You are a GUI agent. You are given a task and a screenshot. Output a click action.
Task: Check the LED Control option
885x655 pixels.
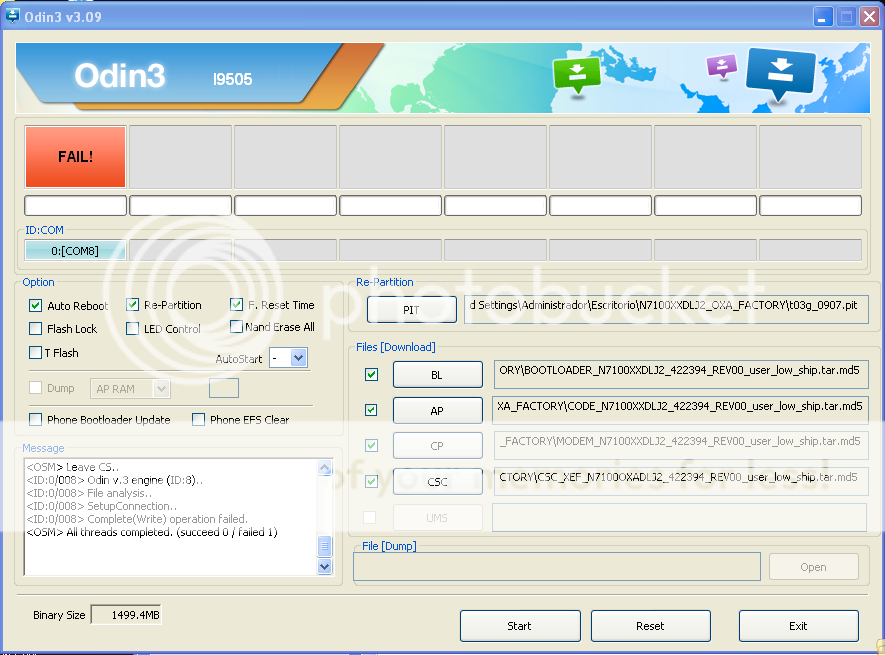pyautogui.click(x=133, y=329)
